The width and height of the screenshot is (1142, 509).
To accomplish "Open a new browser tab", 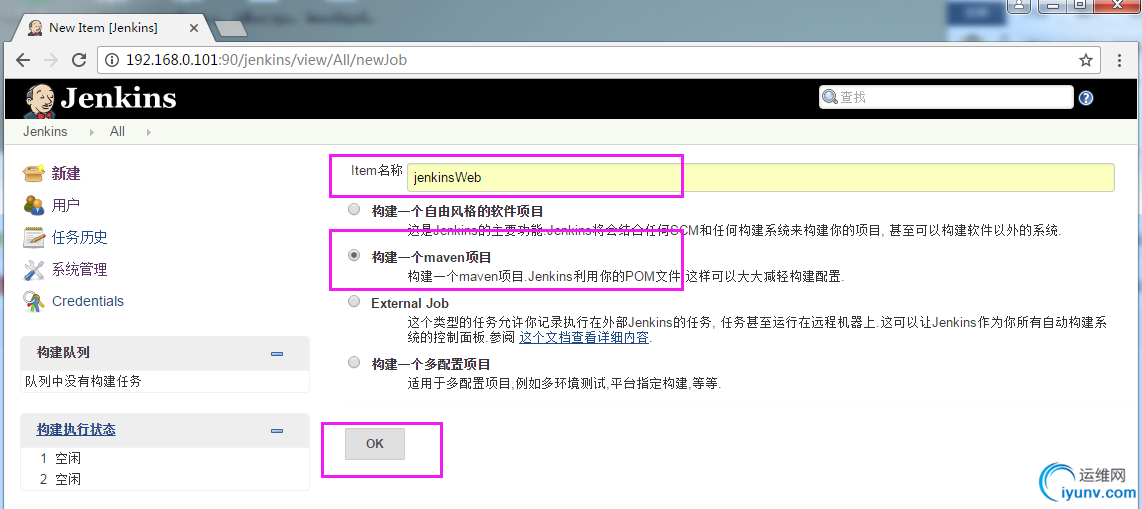I will [231, 28].
